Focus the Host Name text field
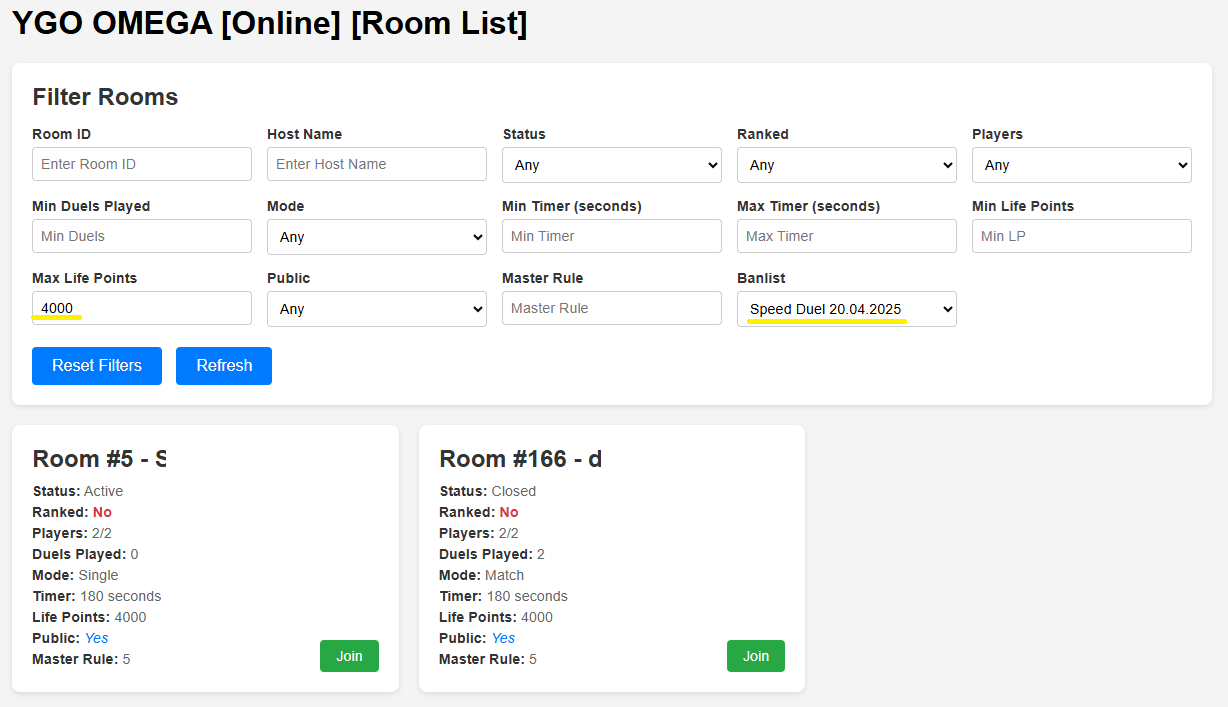 (x=377, y=164)
